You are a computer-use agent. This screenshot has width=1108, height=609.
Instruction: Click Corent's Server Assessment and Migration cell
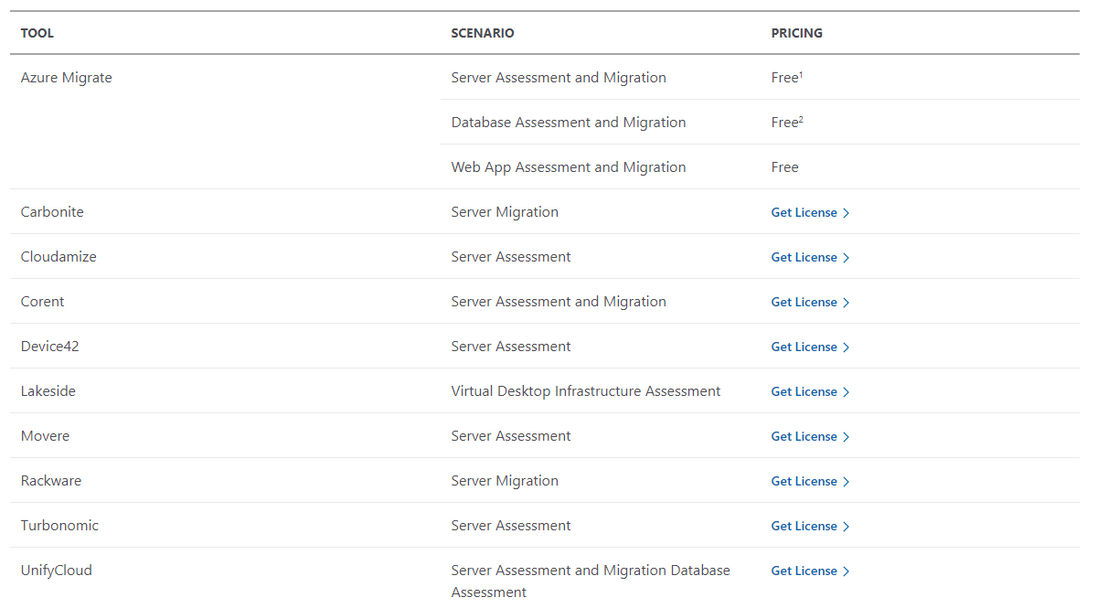tap(558, 302)
